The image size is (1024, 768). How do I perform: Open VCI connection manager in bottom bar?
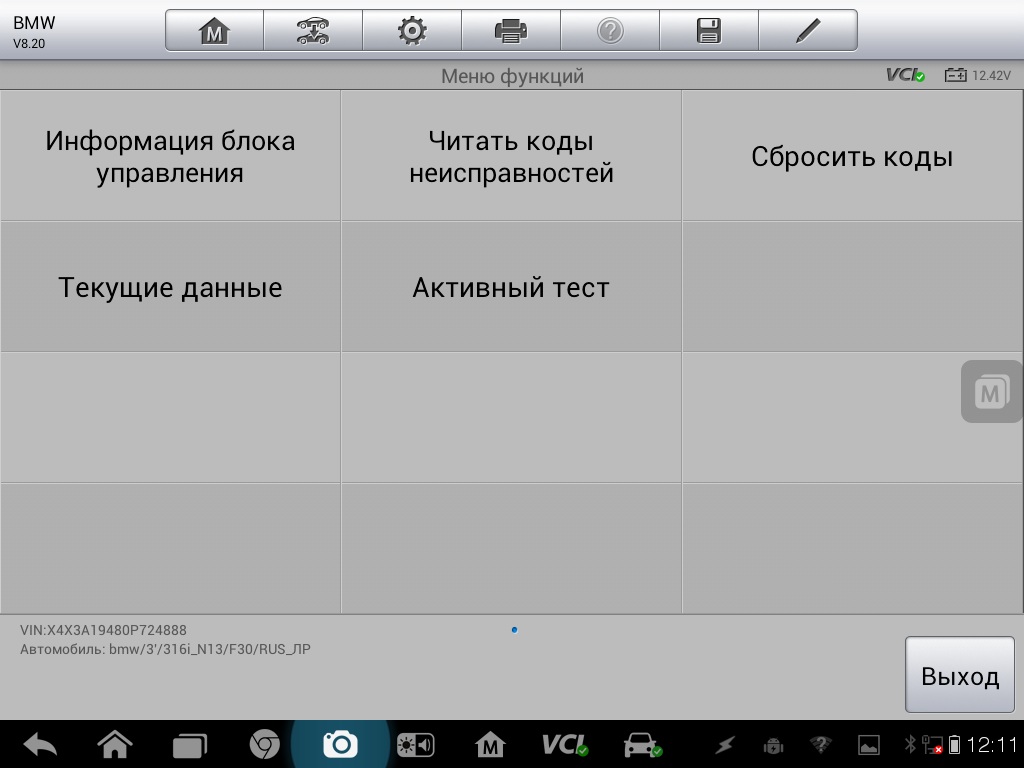coord(565,744)
